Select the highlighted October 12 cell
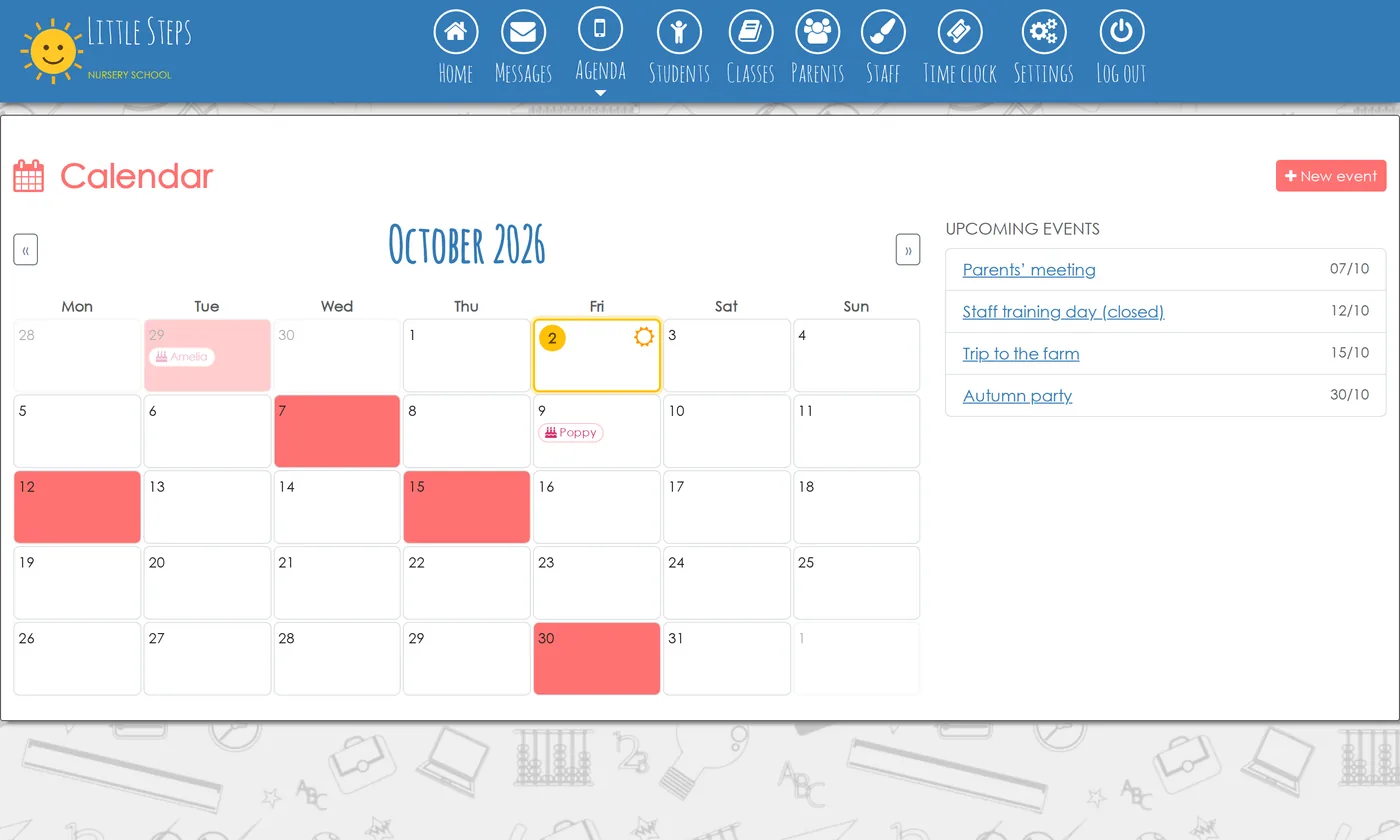 (77, 507)
